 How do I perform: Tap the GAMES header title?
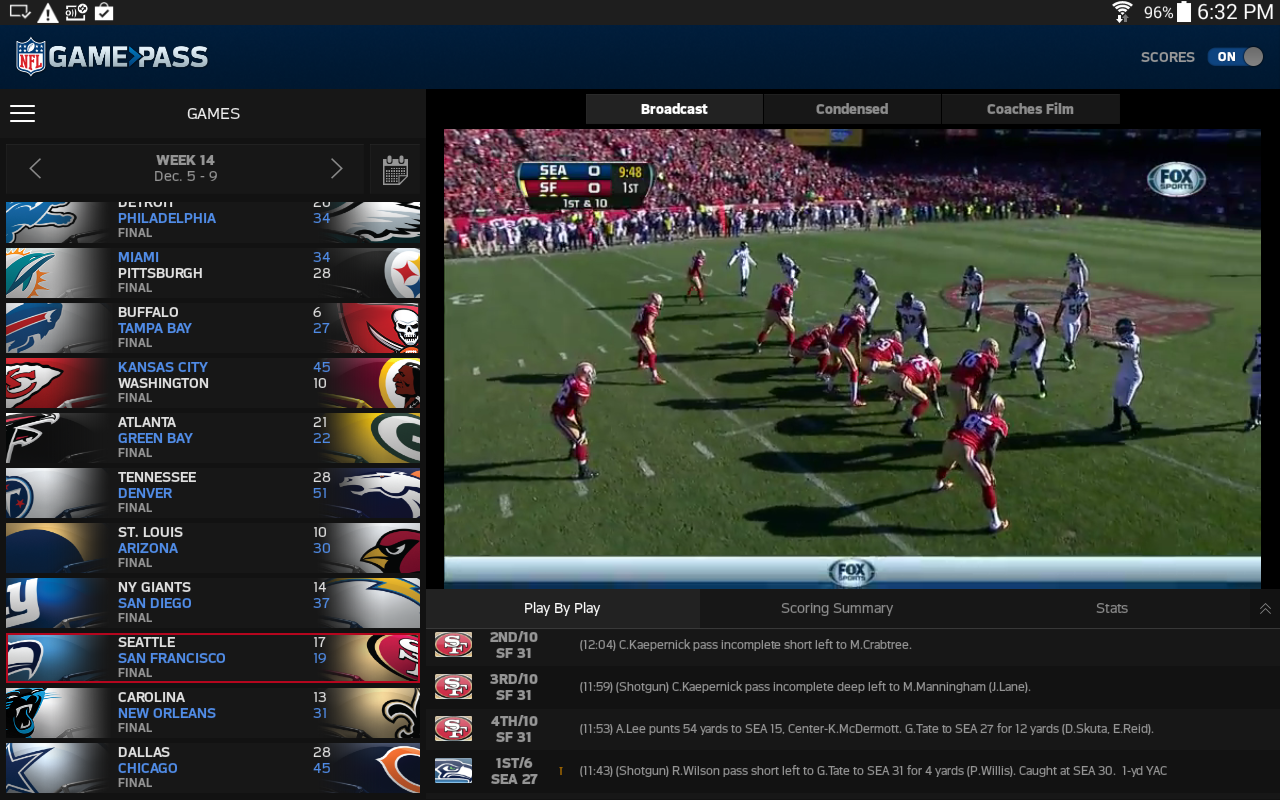point(213,114)
